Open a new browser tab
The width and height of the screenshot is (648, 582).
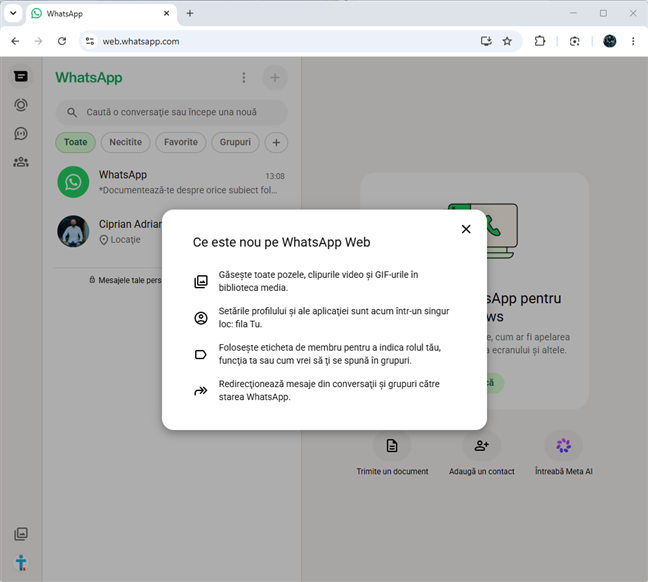pos(190,13)
